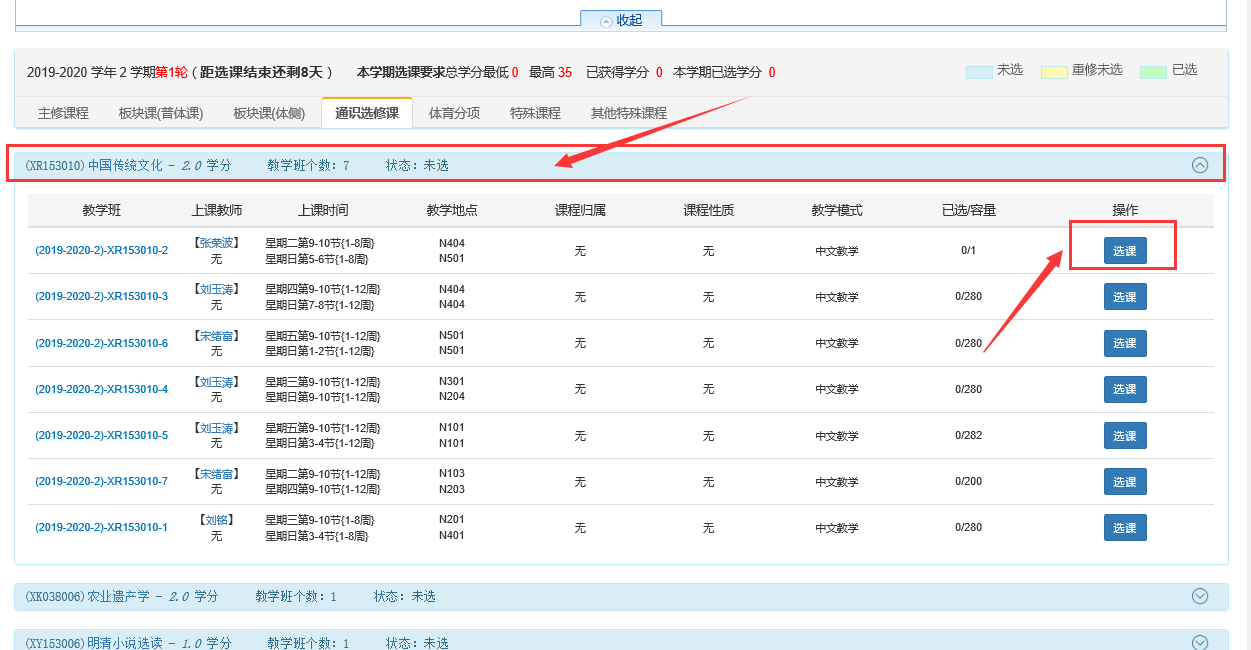
Task: Expand the 明清小说选读 course chevron icon
Action: point(1200,642)
